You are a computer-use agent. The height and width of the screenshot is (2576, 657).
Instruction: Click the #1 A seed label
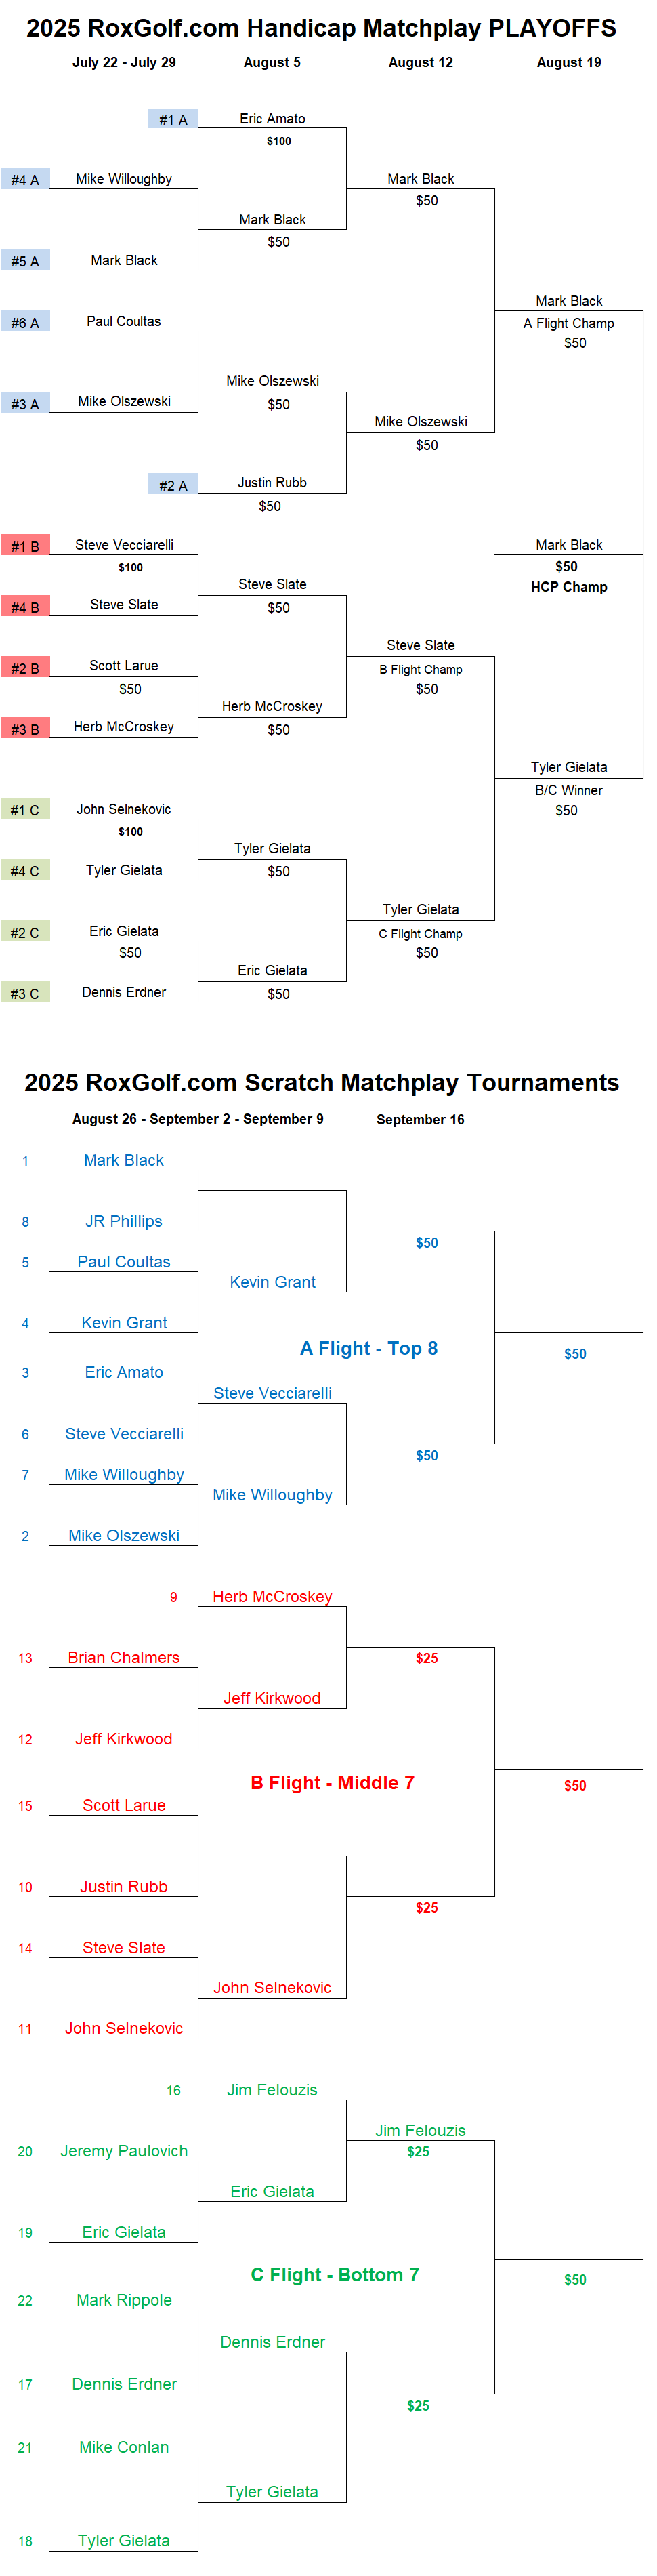point(173,119)
